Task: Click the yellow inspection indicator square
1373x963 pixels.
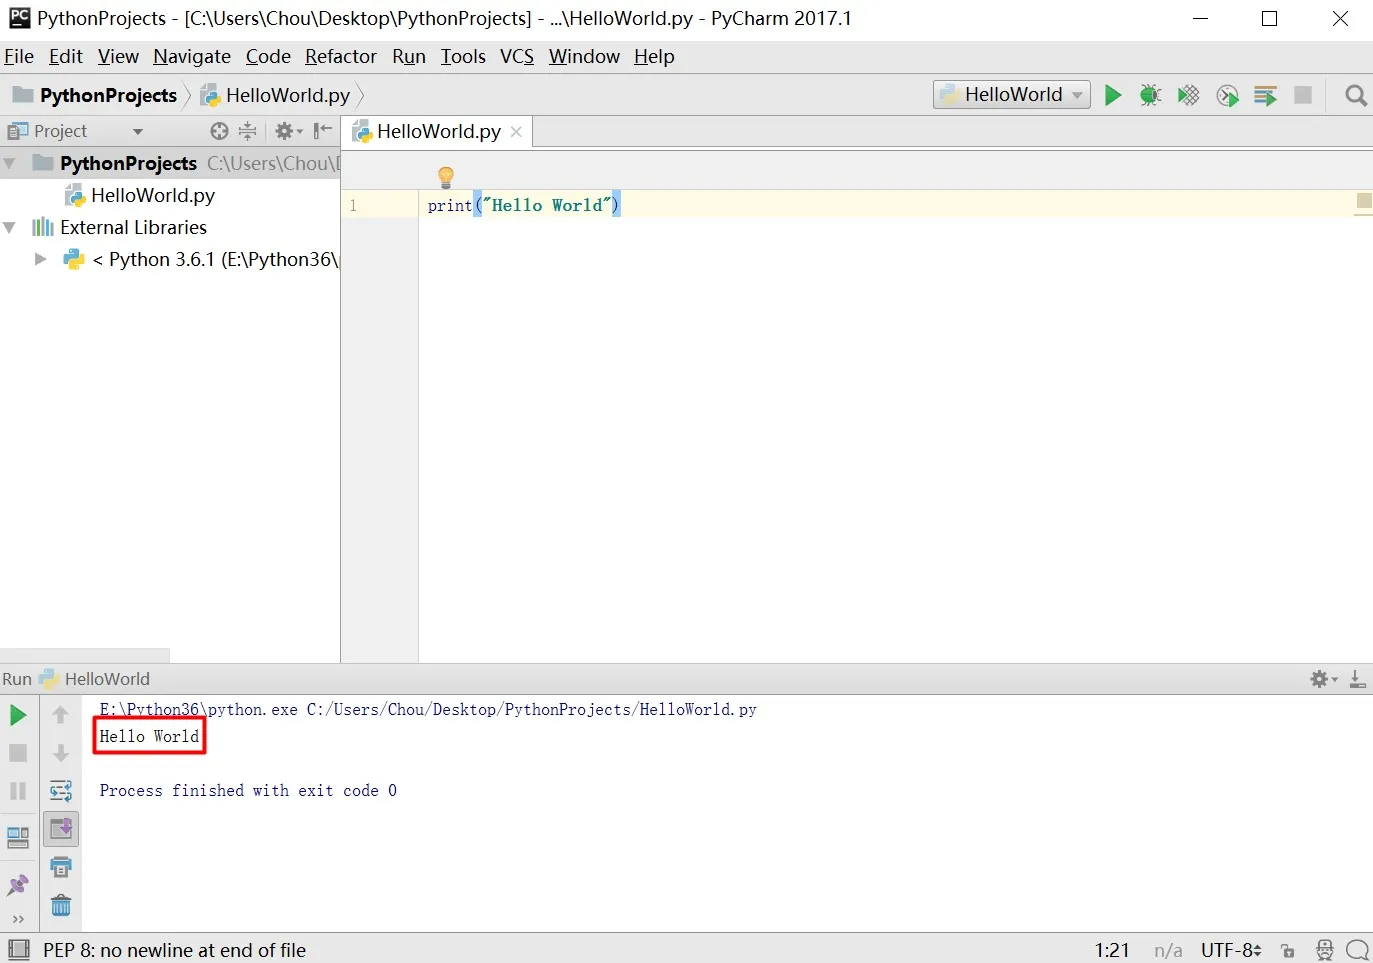Action: point(1363,202)
